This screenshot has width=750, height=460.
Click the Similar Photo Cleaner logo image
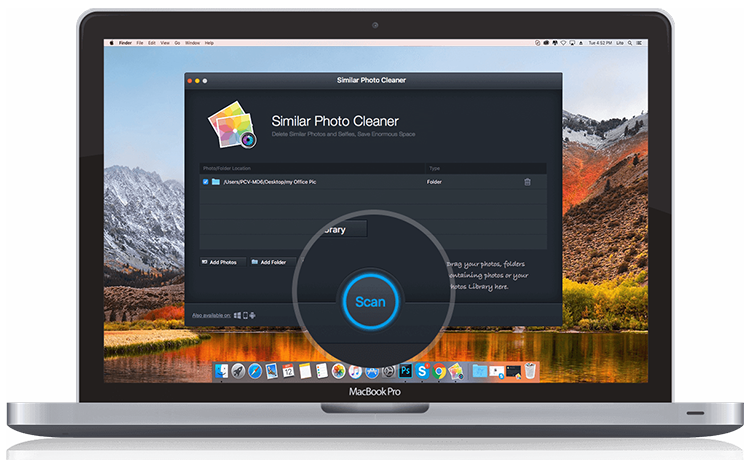[x=232, y=124]
